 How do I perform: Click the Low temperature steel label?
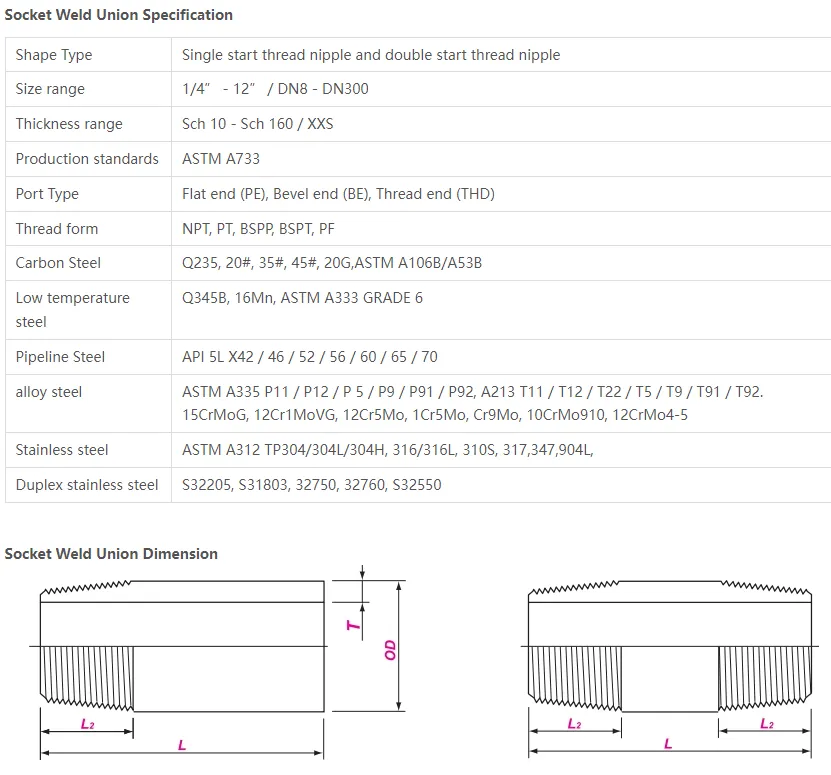click(73, 310)
